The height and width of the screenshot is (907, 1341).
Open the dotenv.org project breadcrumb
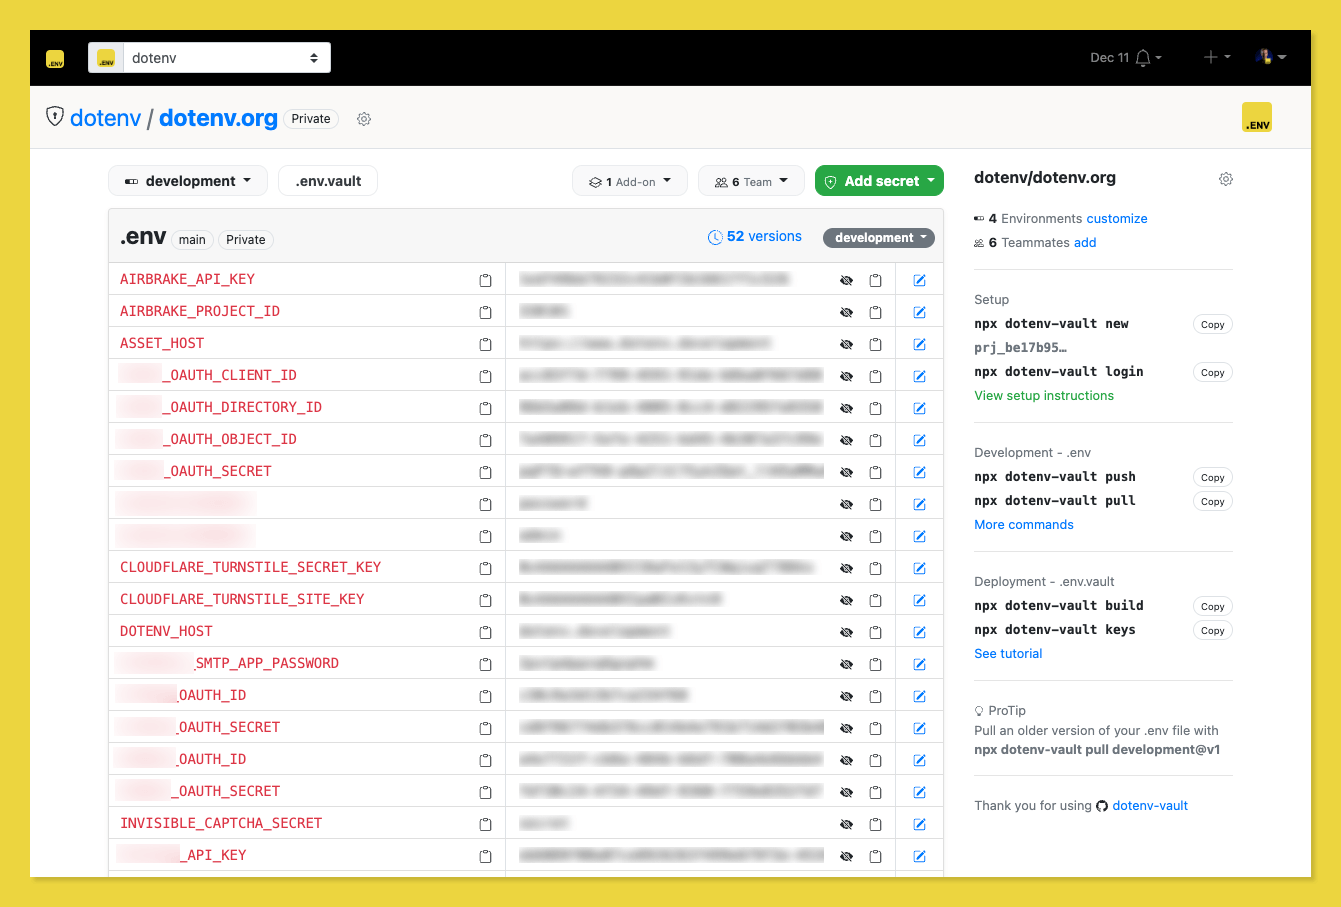pyautogui.click(x=218, y=118)
